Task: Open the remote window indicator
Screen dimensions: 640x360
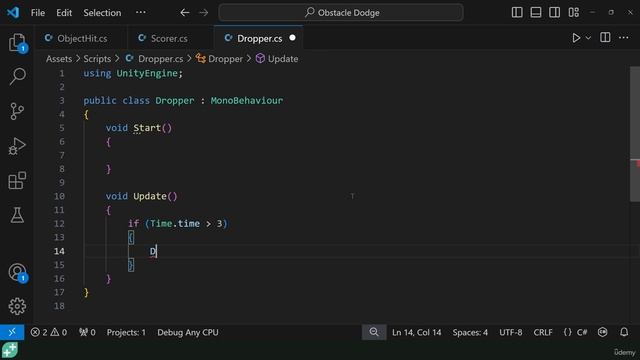Action: point(12,332)
